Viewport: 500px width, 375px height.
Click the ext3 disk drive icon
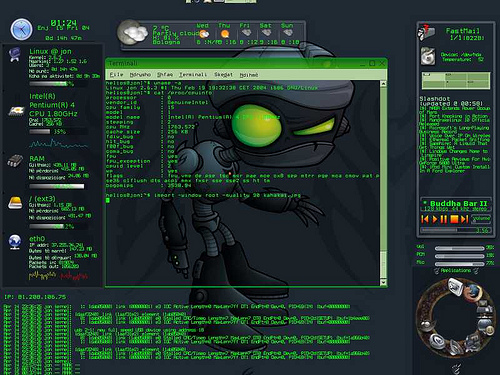tap(15, 203)
